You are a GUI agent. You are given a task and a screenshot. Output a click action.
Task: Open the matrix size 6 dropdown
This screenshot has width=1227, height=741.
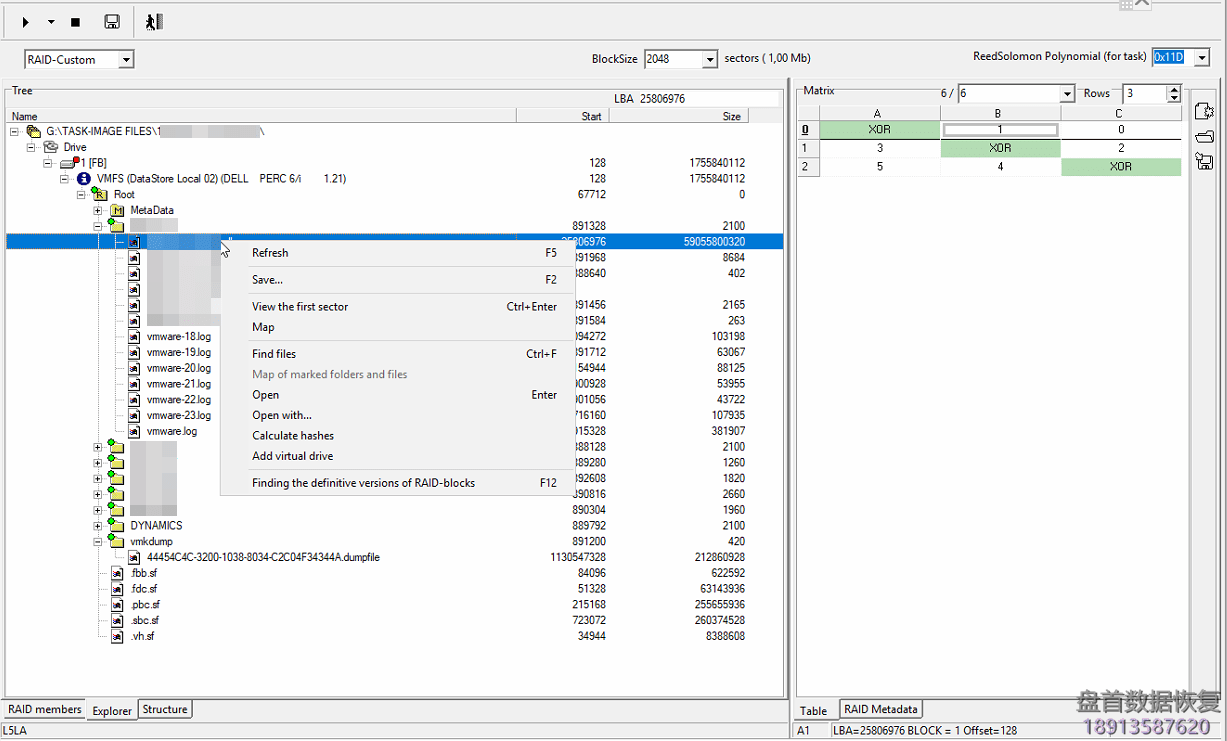[x=1067, y=94]
